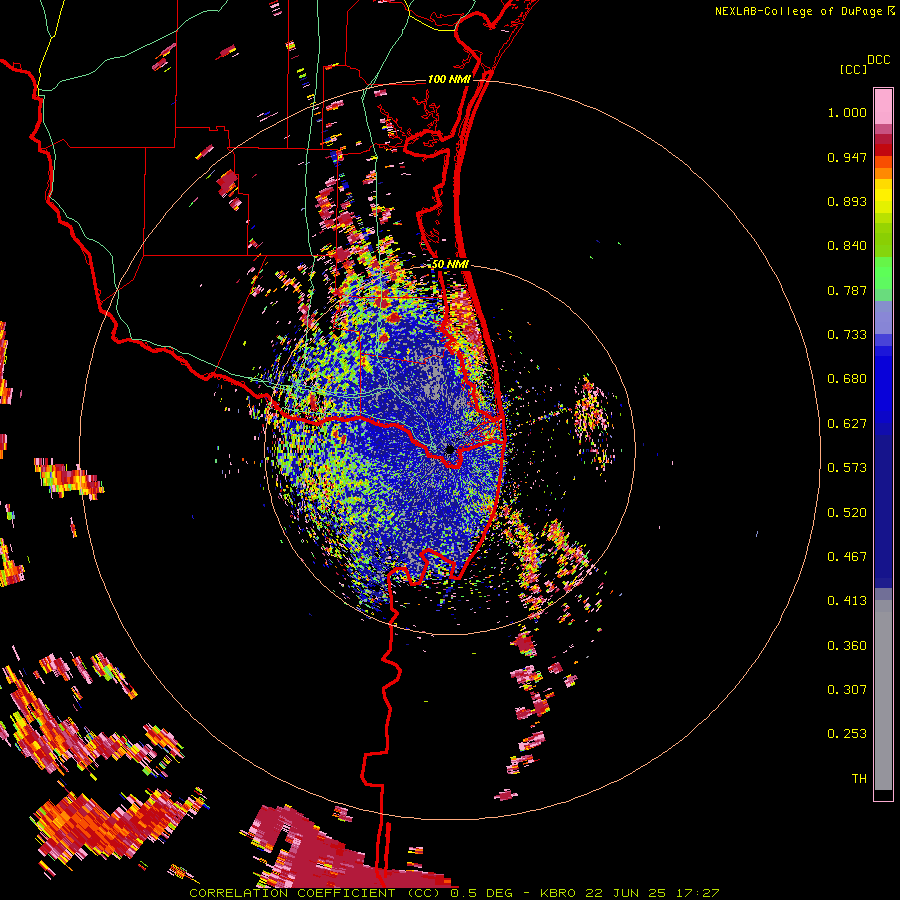The height and width of the screenshot is (900, 900).
Task: Select the 1.000 scale value
Action: click(x=847, y=112)
